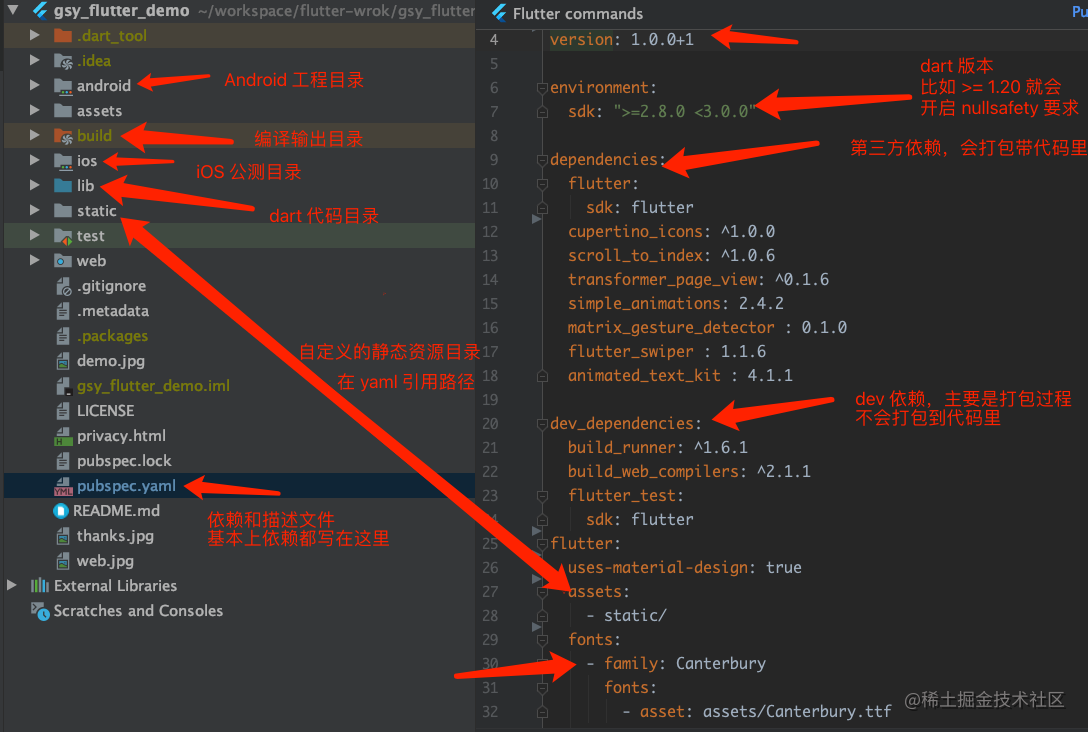Click the pubspec.yaml file icon

(x=63, y=486)
